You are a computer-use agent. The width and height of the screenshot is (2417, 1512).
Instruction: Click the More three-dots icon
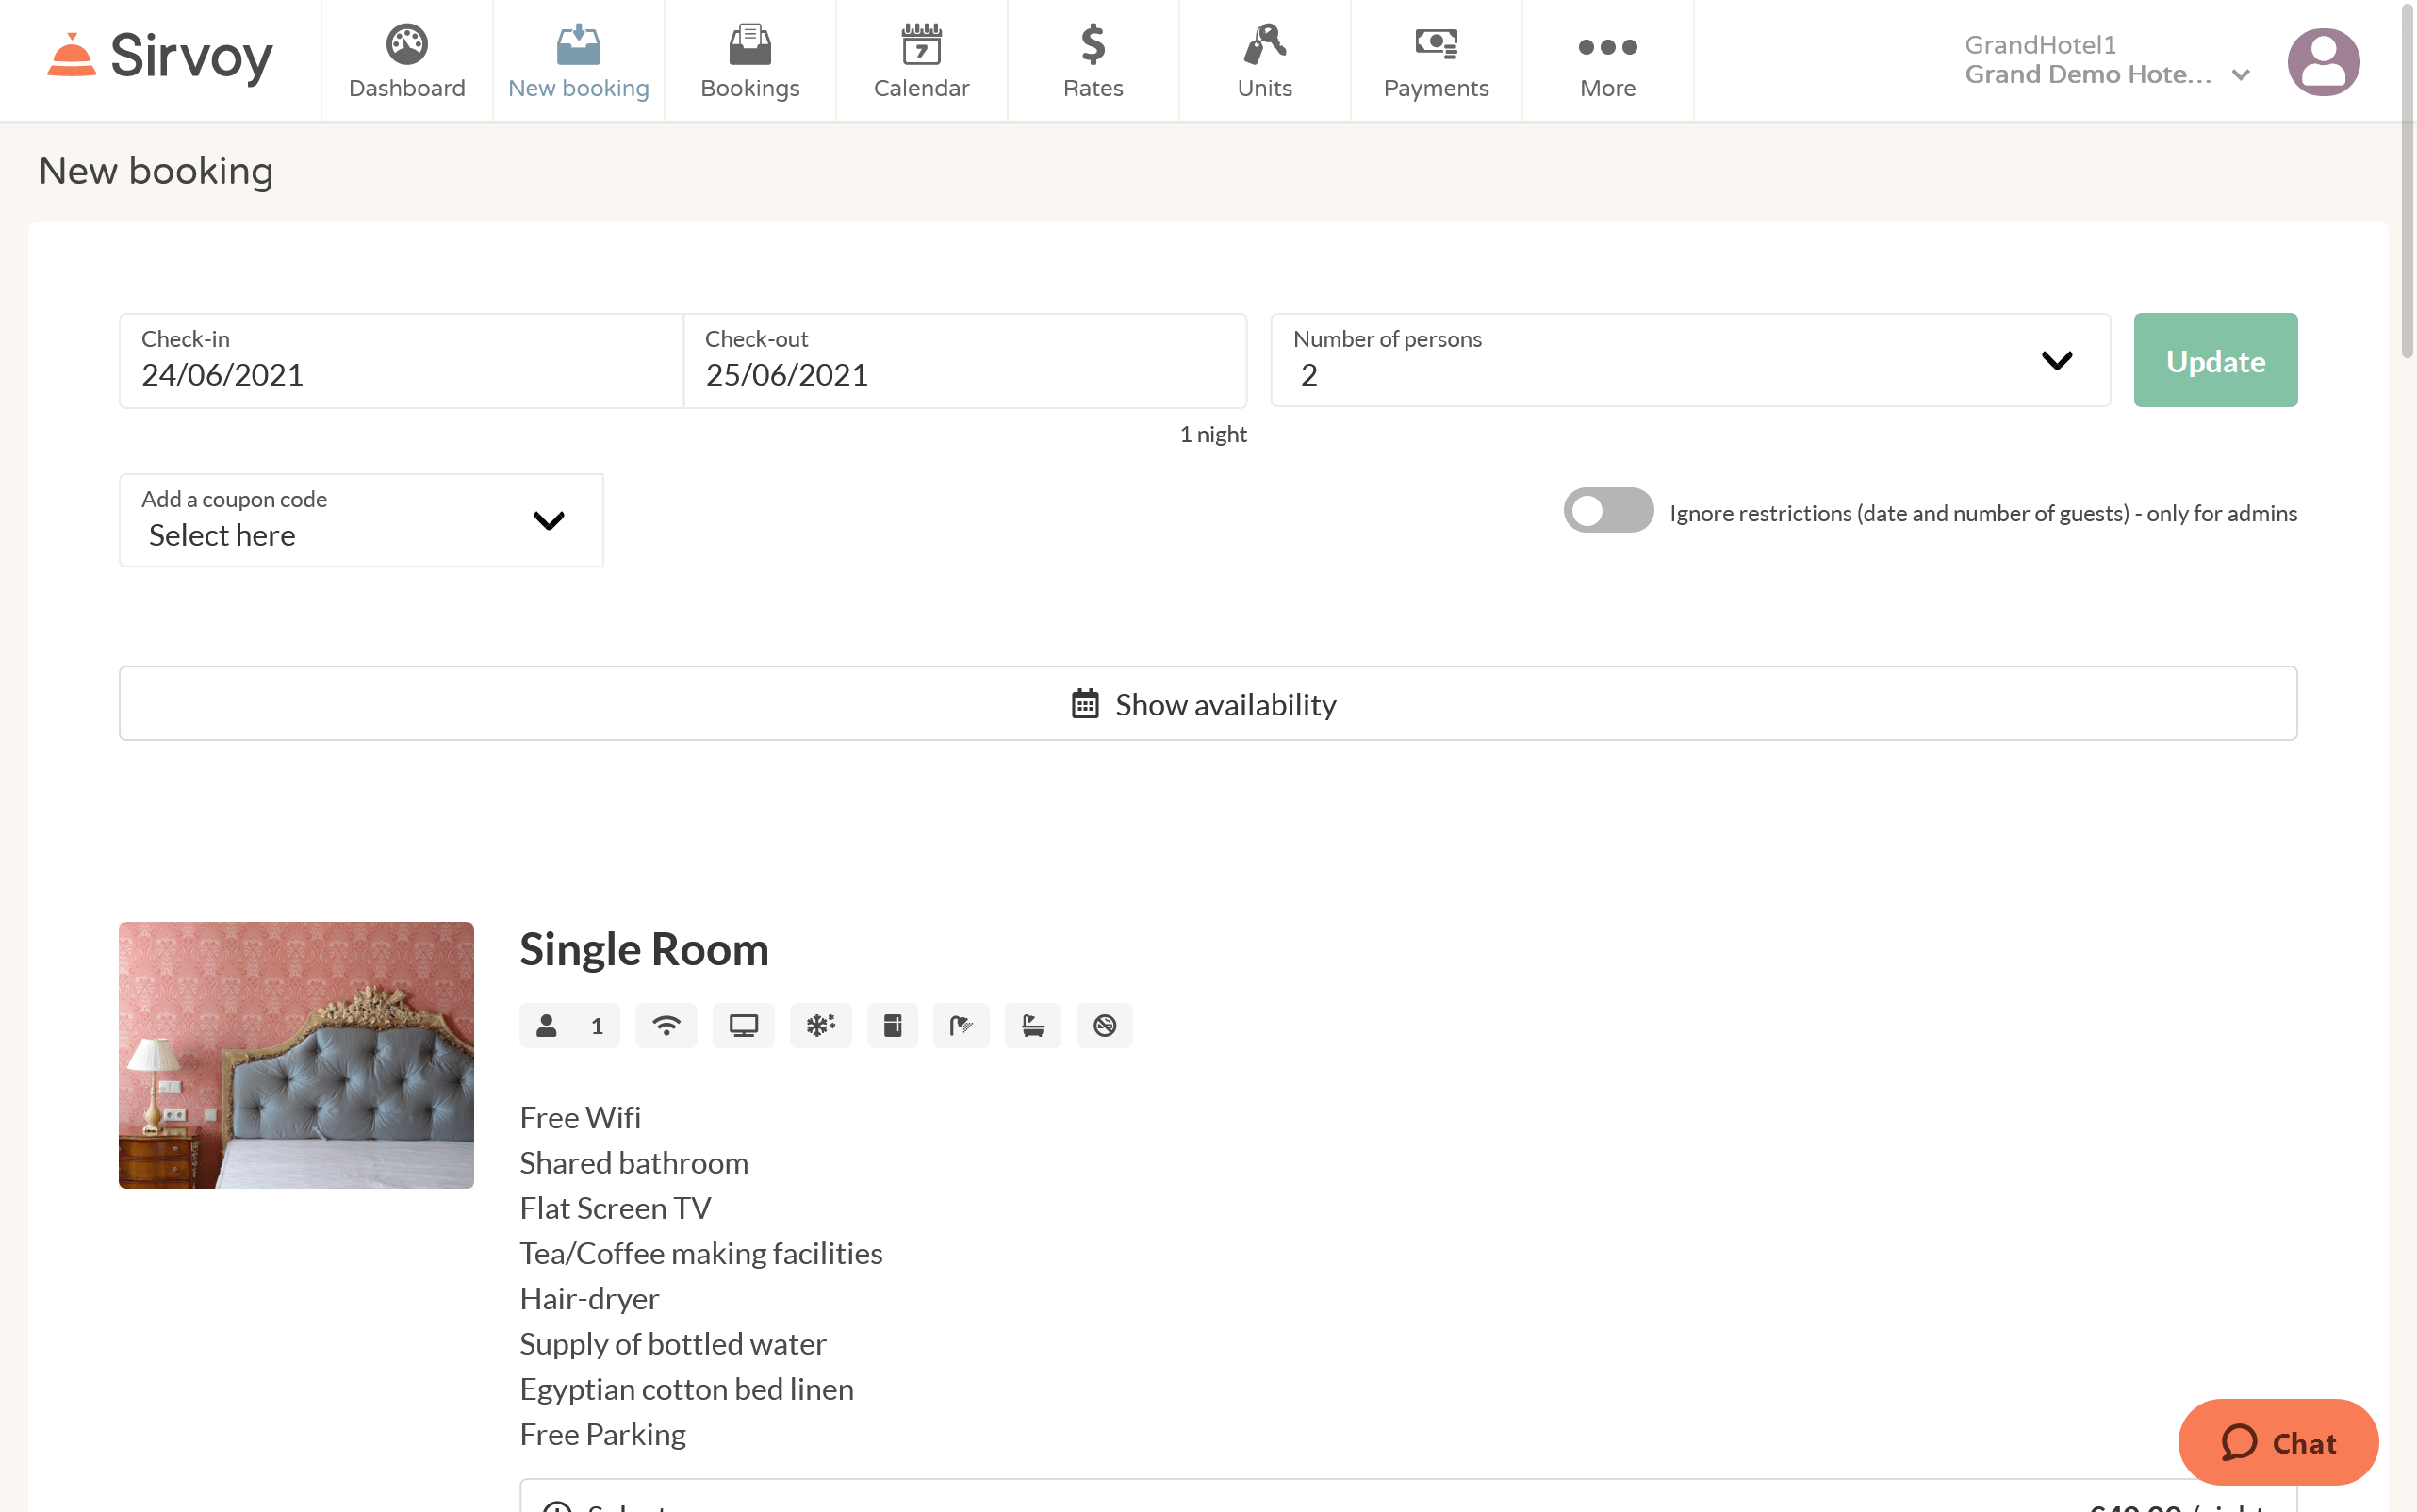click(x=1607, y=47)
